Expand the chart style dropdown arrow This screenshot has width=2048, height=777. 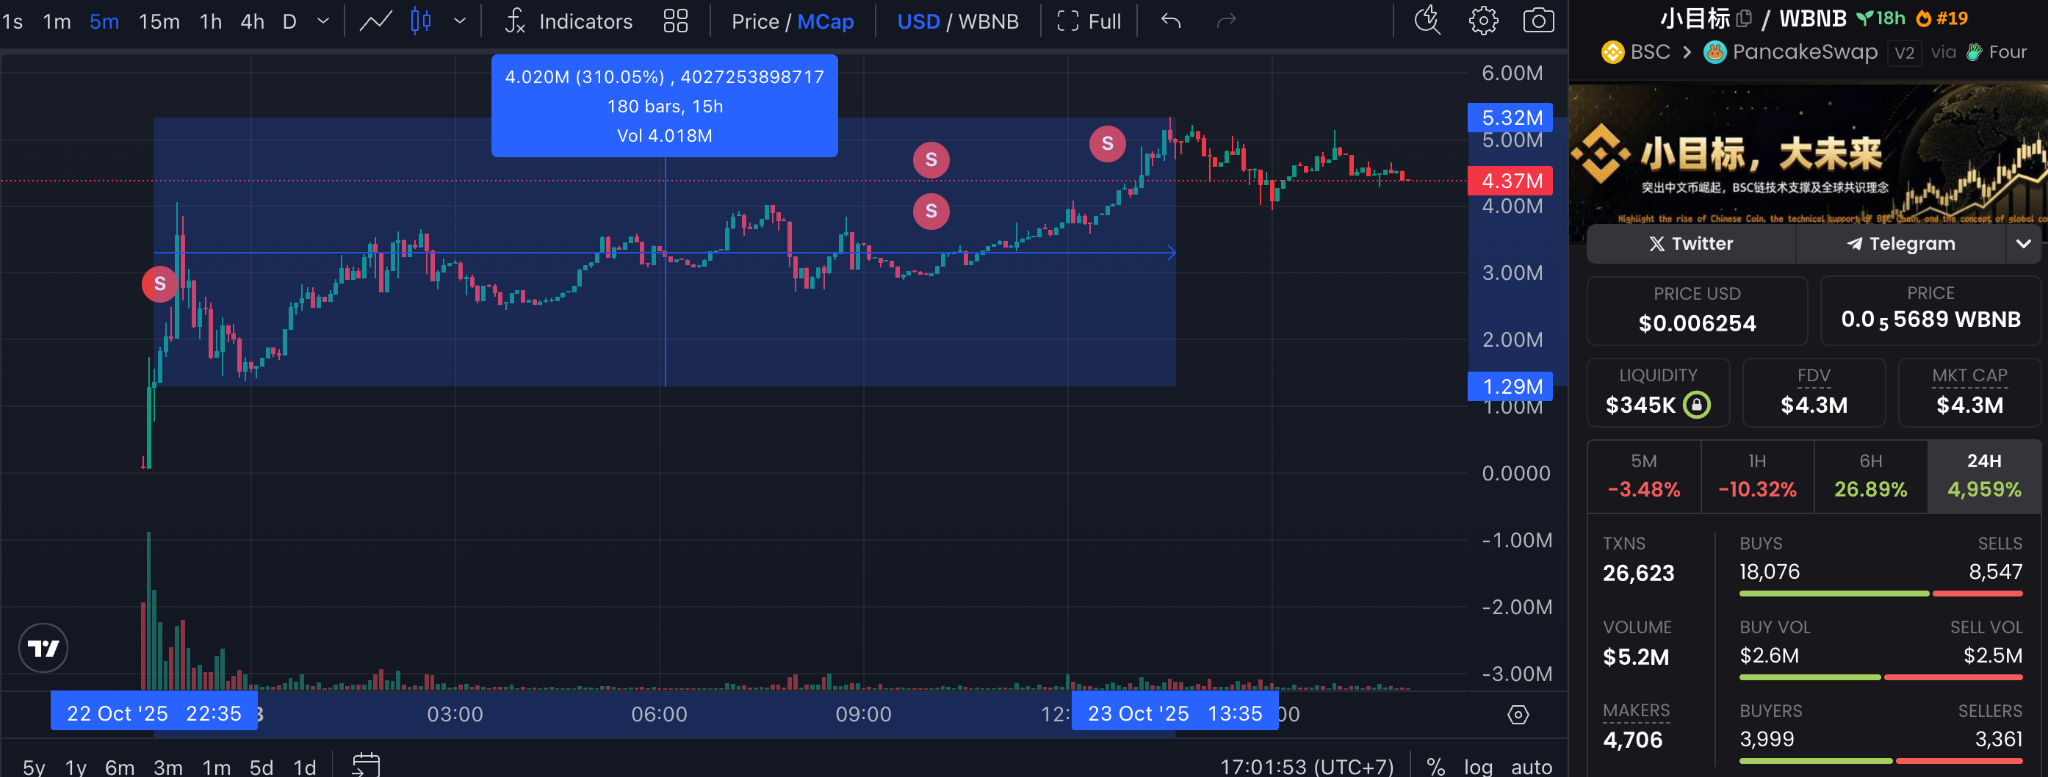coord(460,21)
